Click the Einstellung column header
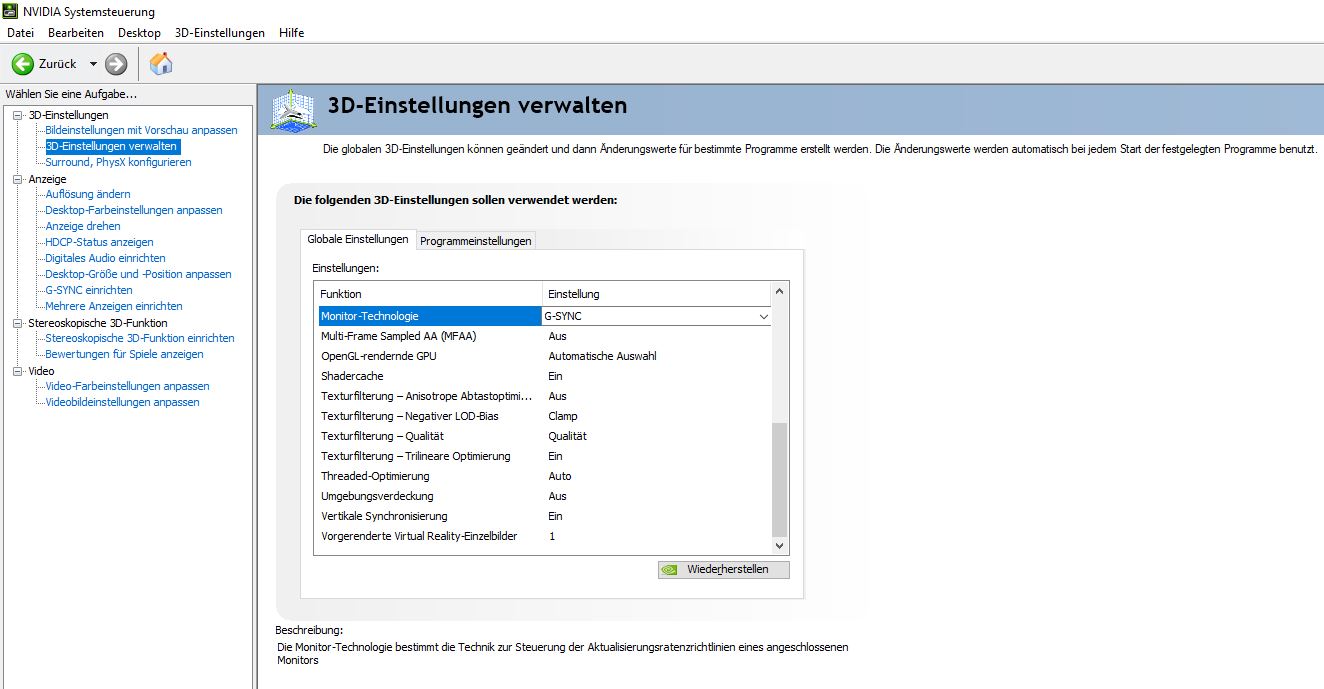 pos(657,294)
